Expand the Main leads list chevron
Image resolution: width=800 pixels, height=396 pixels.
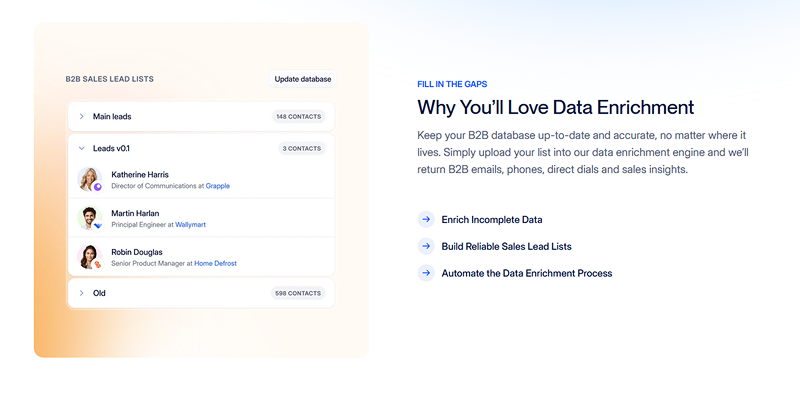click(81, 116)
